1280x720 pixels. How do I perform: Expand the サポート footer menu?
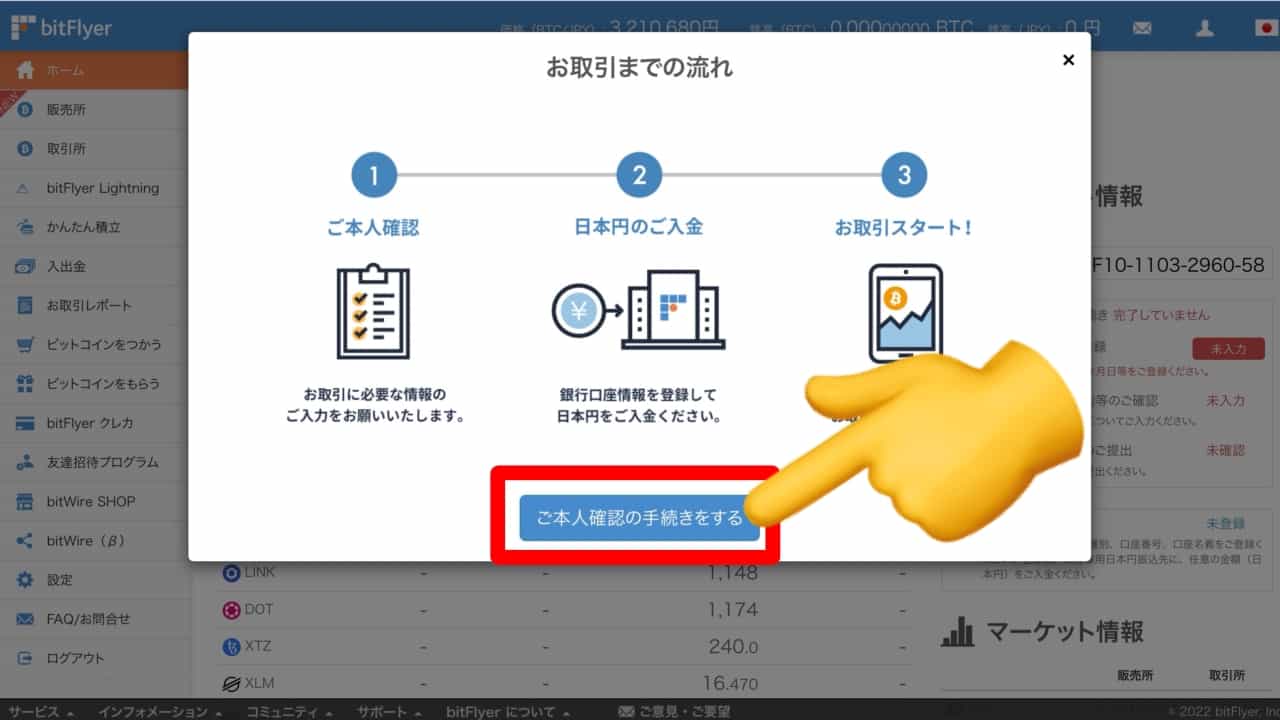388,711
